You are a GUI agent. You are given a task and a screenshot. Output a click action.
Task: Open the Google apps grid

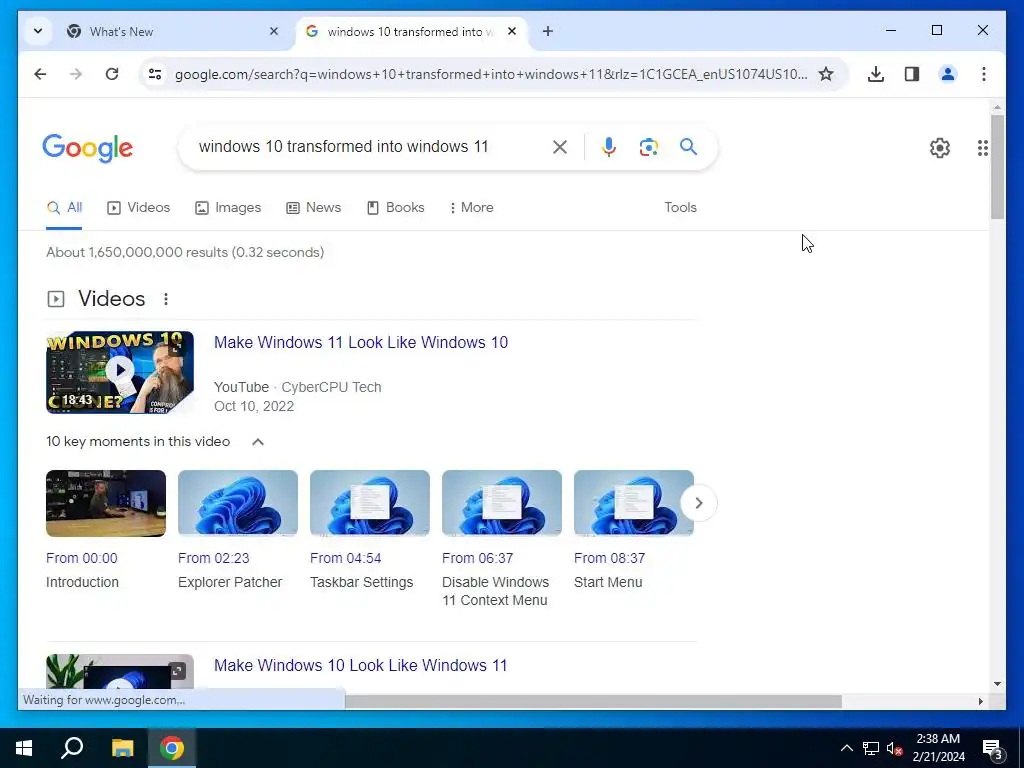(x=983, y=148)
